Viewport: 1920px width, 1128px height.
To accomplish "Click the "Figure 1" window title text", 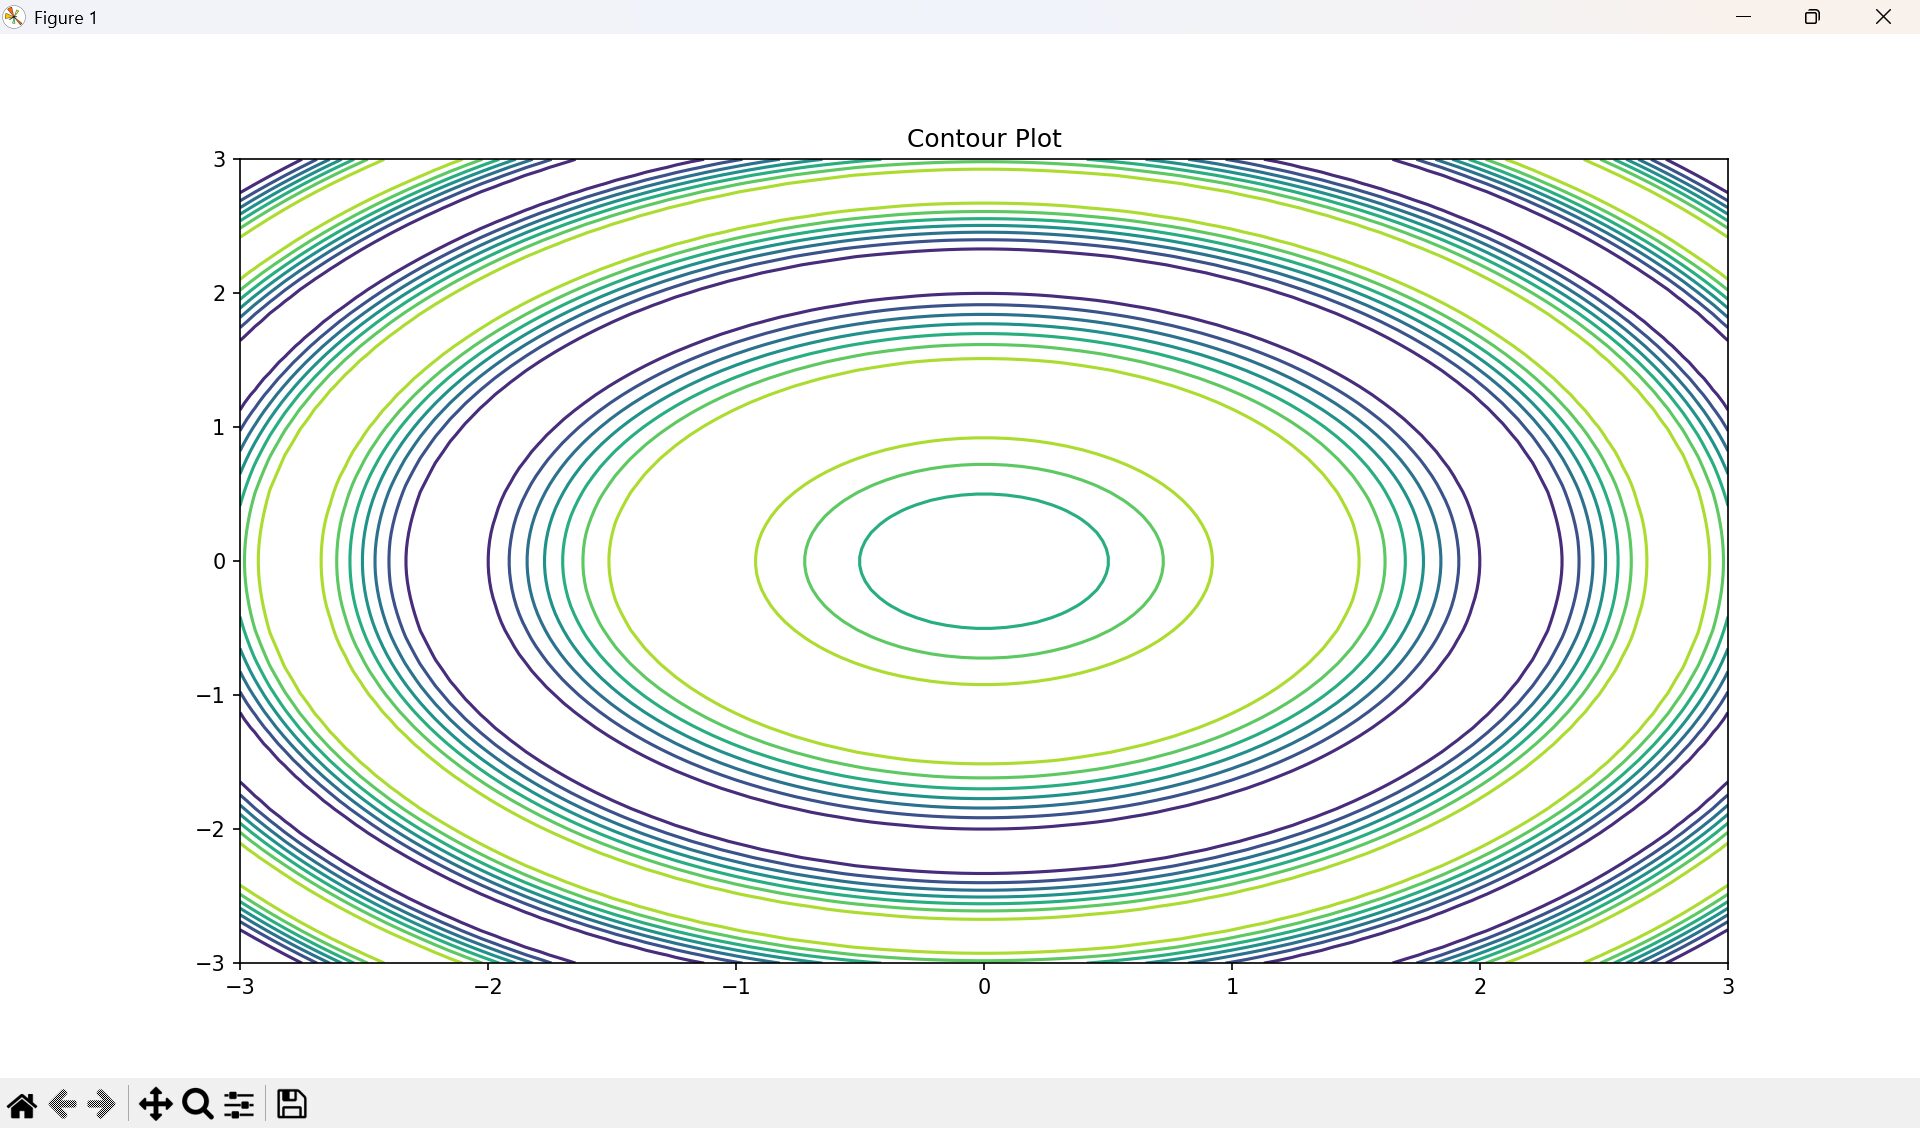I will [65, 18].
